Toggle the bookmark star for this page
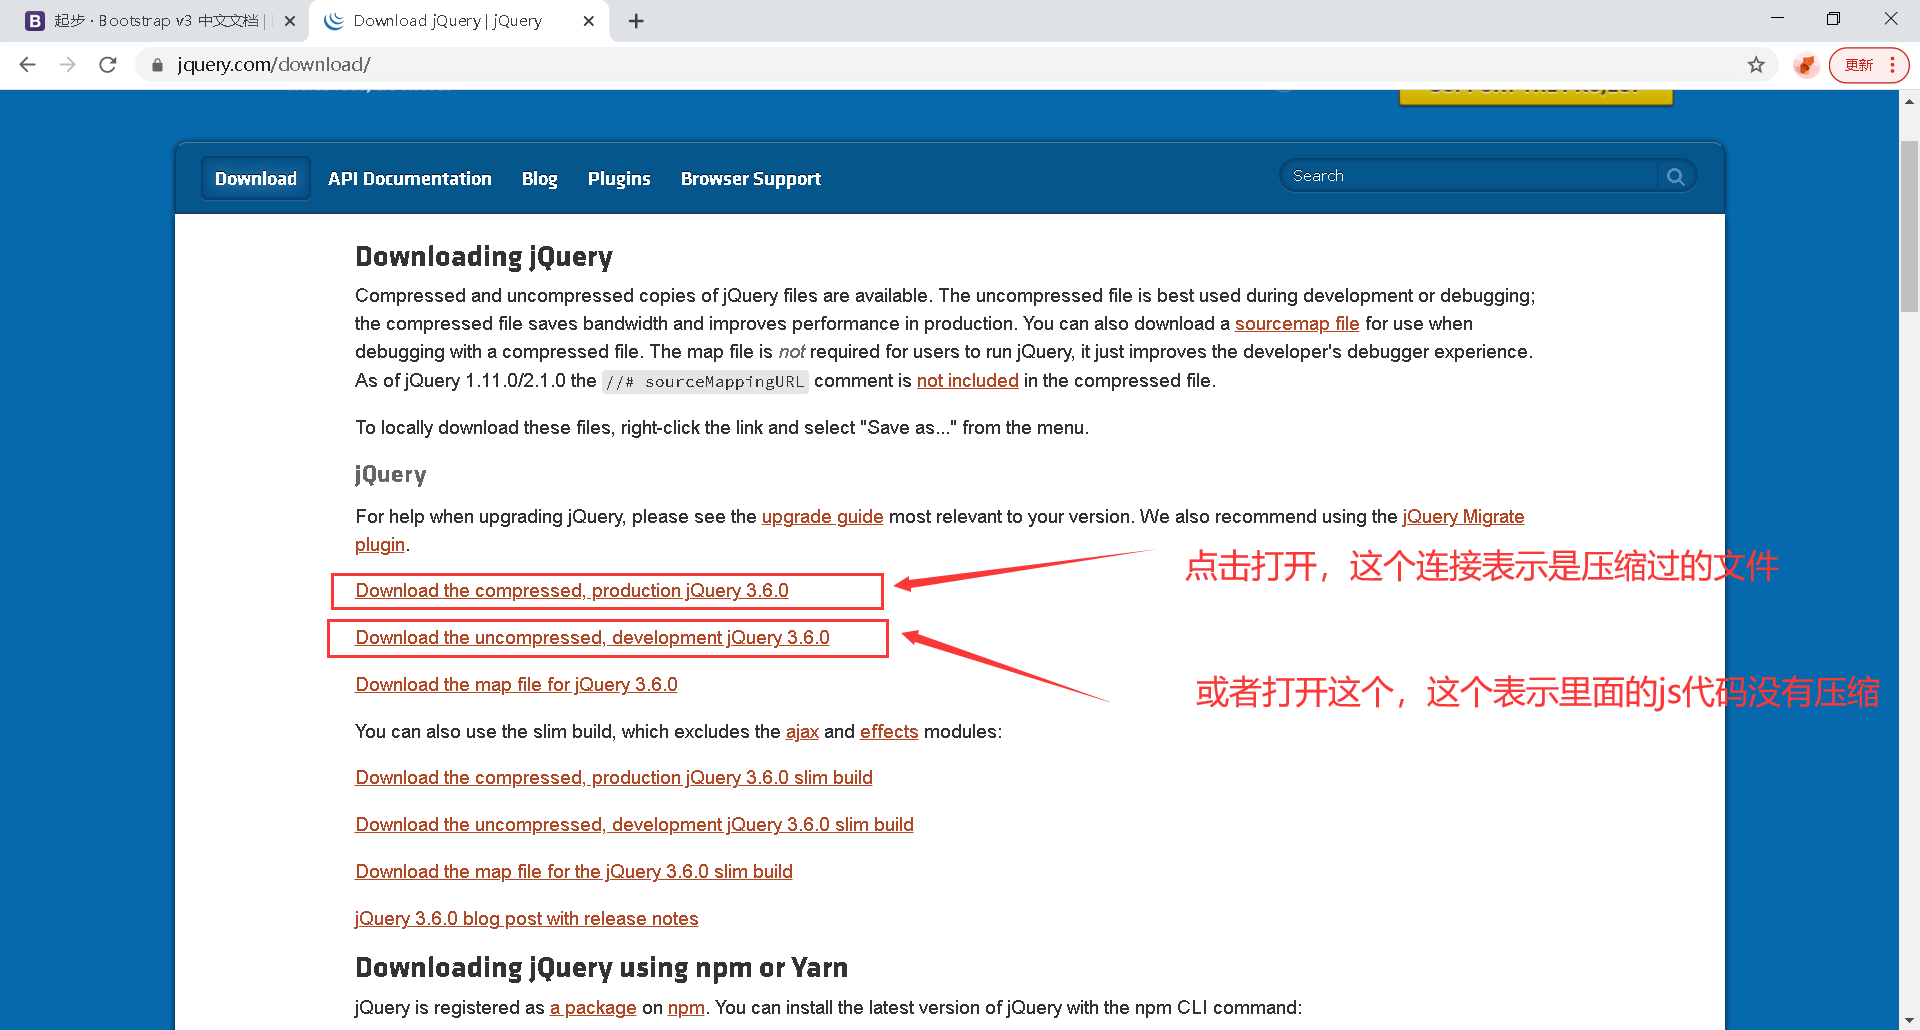 tap(1756, 64)
